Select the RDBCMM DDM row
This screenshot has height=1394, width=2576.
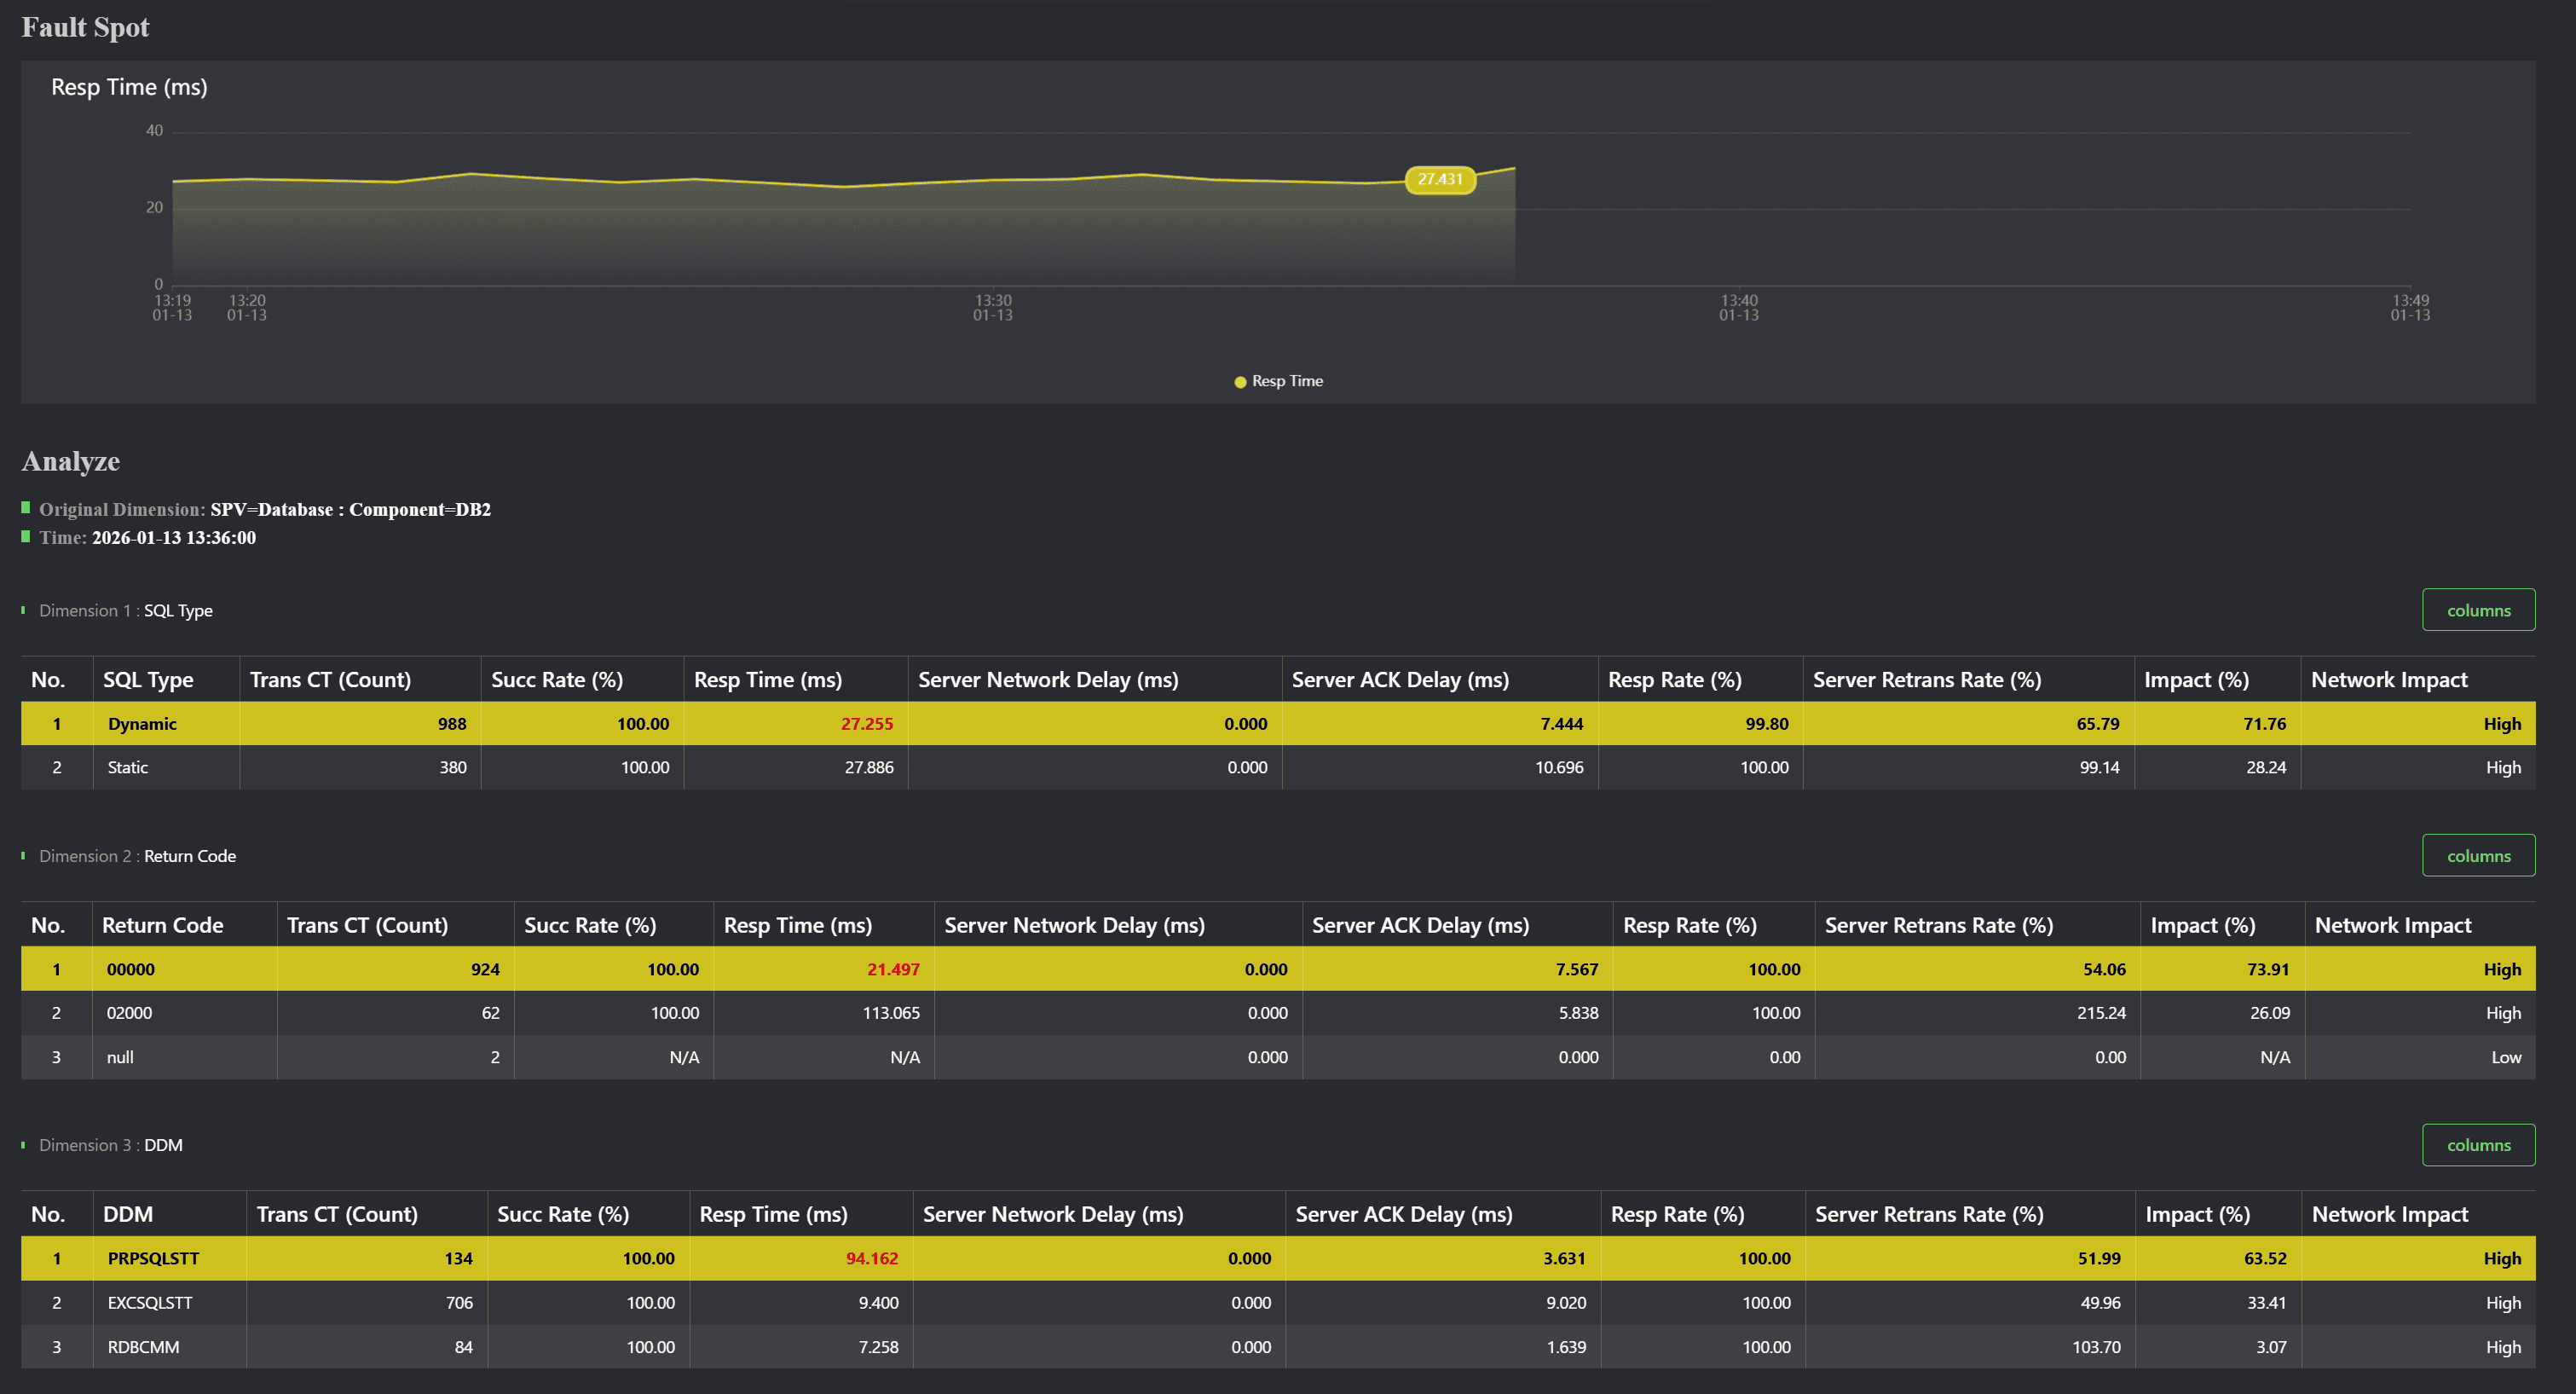pyautogui.click(x=144, y=1347)
